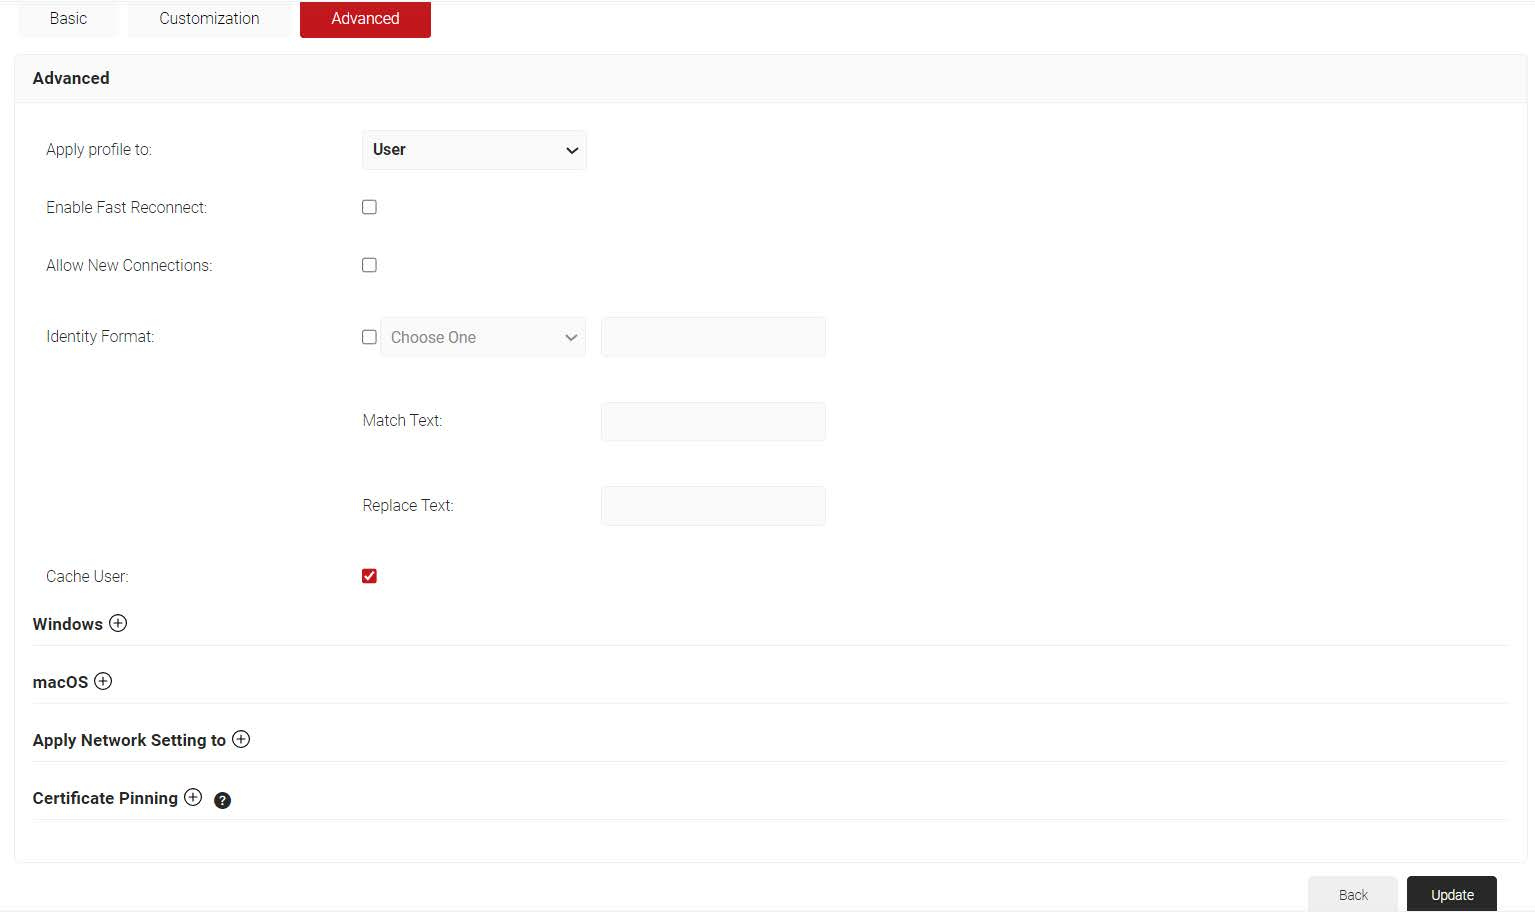Screen dimensions: 1535x912
Task: Focus the Replace Text input field
Action: [713, 506]
